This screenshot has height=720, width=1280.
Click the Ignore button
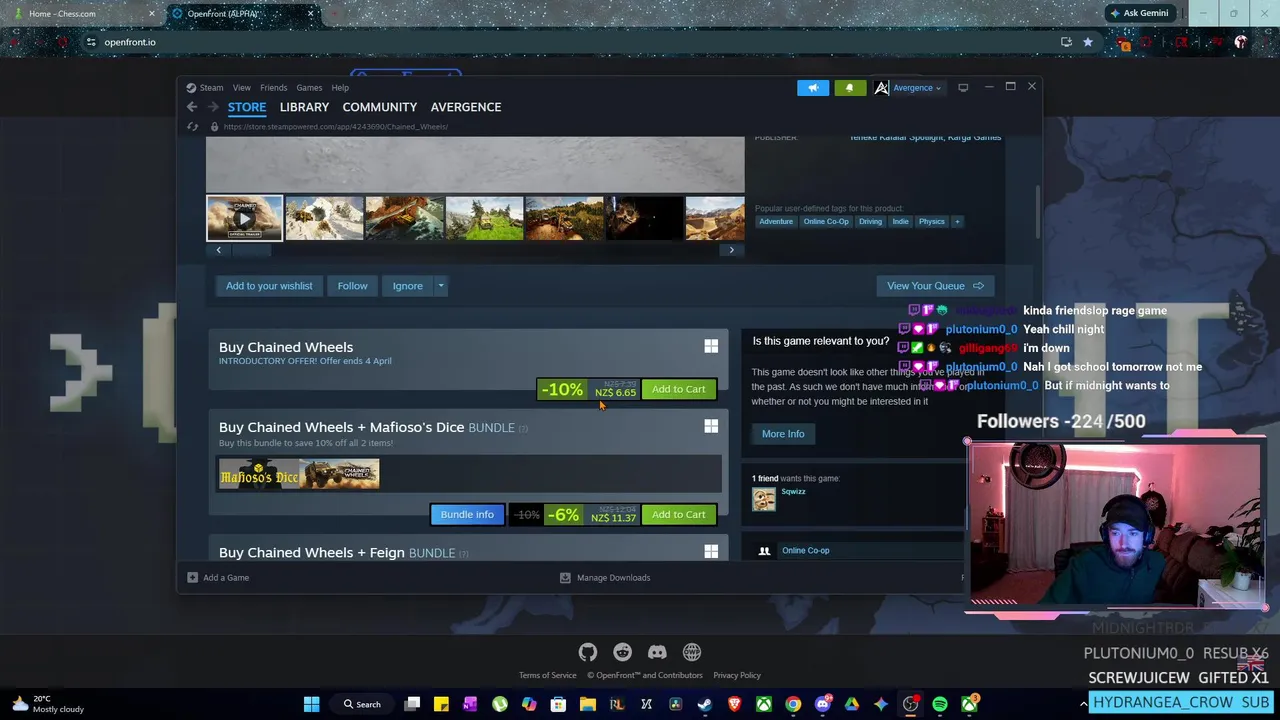(407, 286)
